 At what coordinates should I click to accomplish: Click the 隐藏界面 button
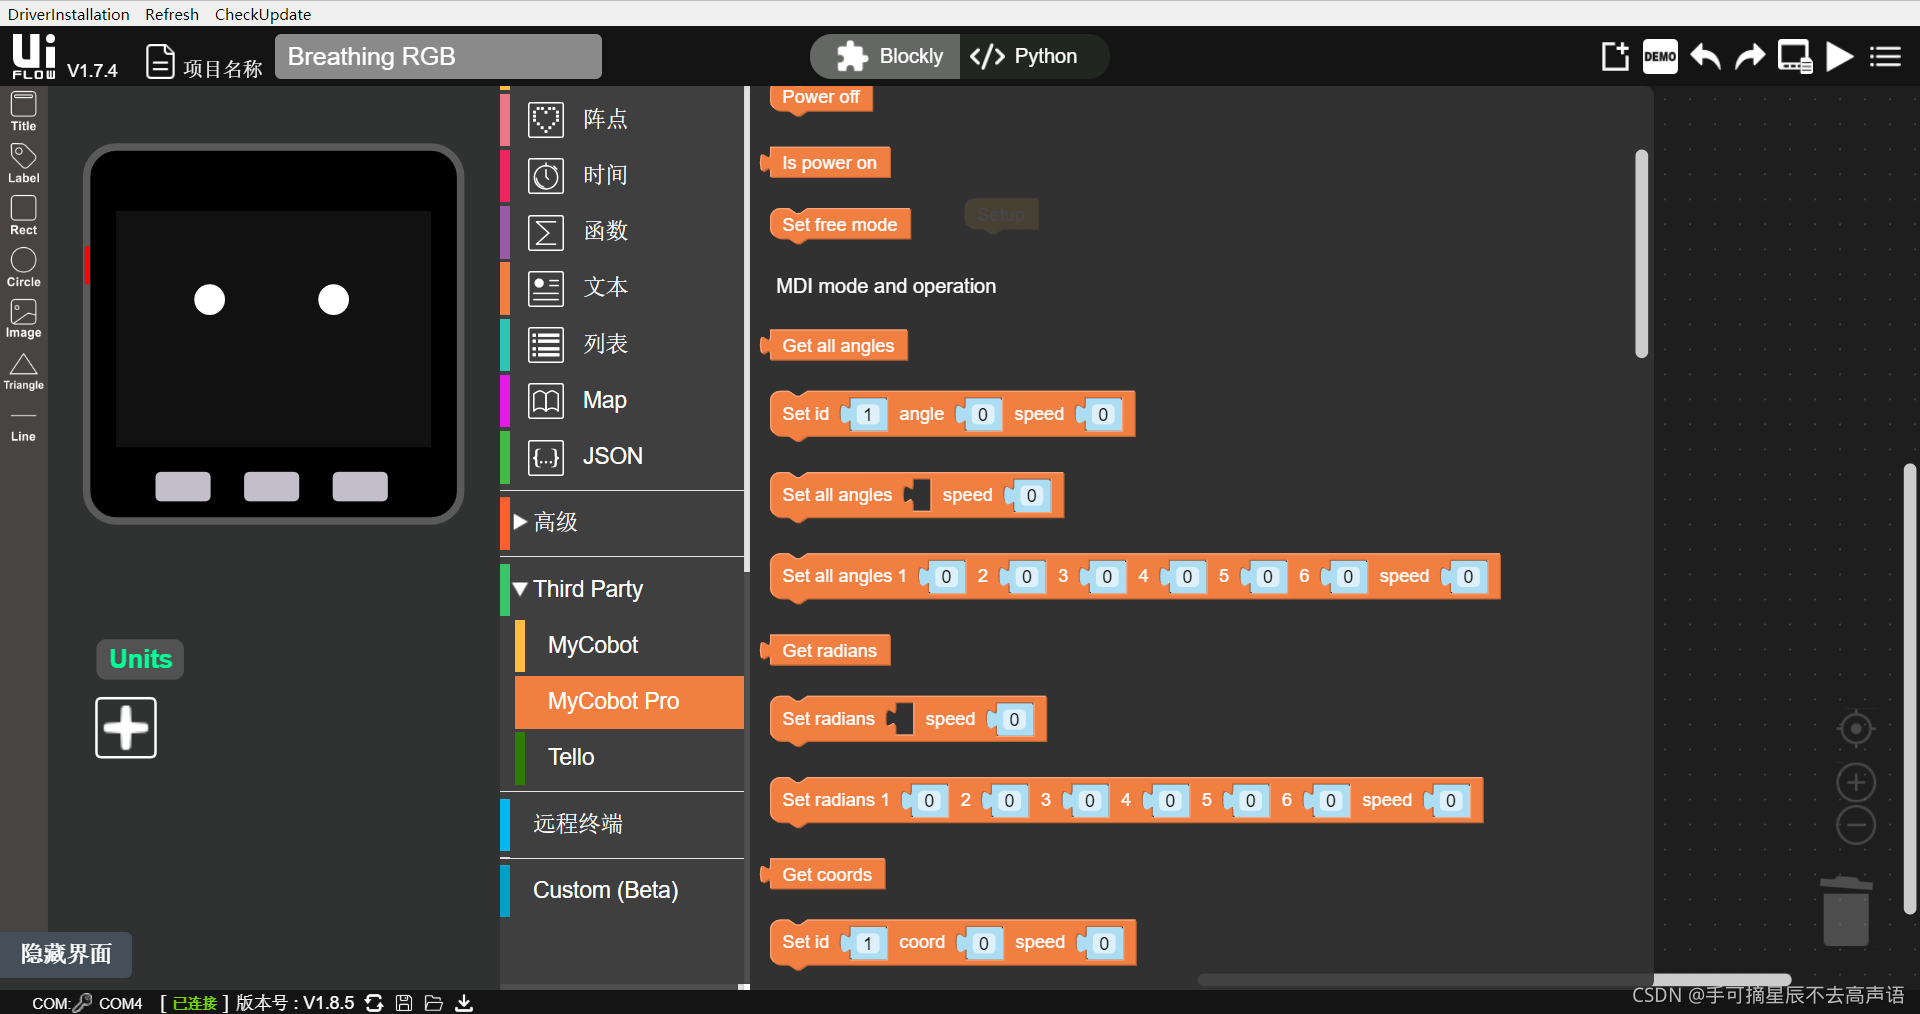pos(65,954)
